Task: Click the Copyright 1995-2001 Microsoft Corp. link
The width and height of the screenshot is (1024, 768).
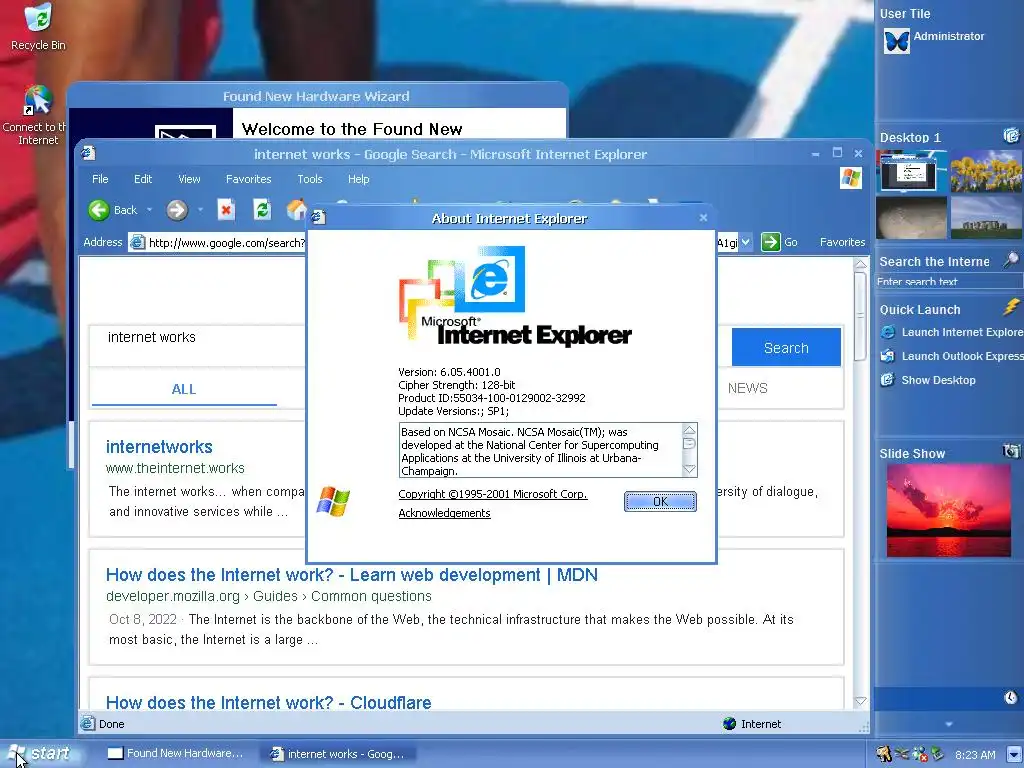Action: 492,494
